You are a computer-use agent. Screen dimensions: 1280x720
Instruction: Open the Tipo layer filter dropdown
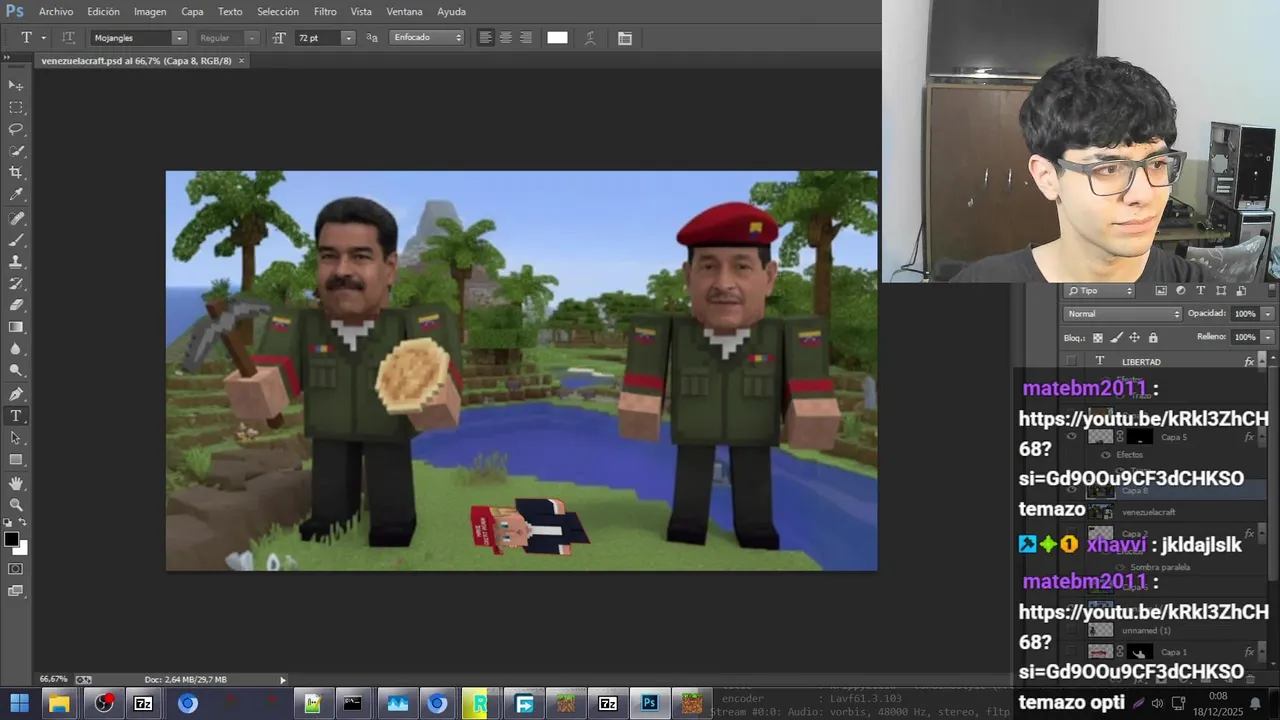pyautogui.click(x=1100, y=291)
